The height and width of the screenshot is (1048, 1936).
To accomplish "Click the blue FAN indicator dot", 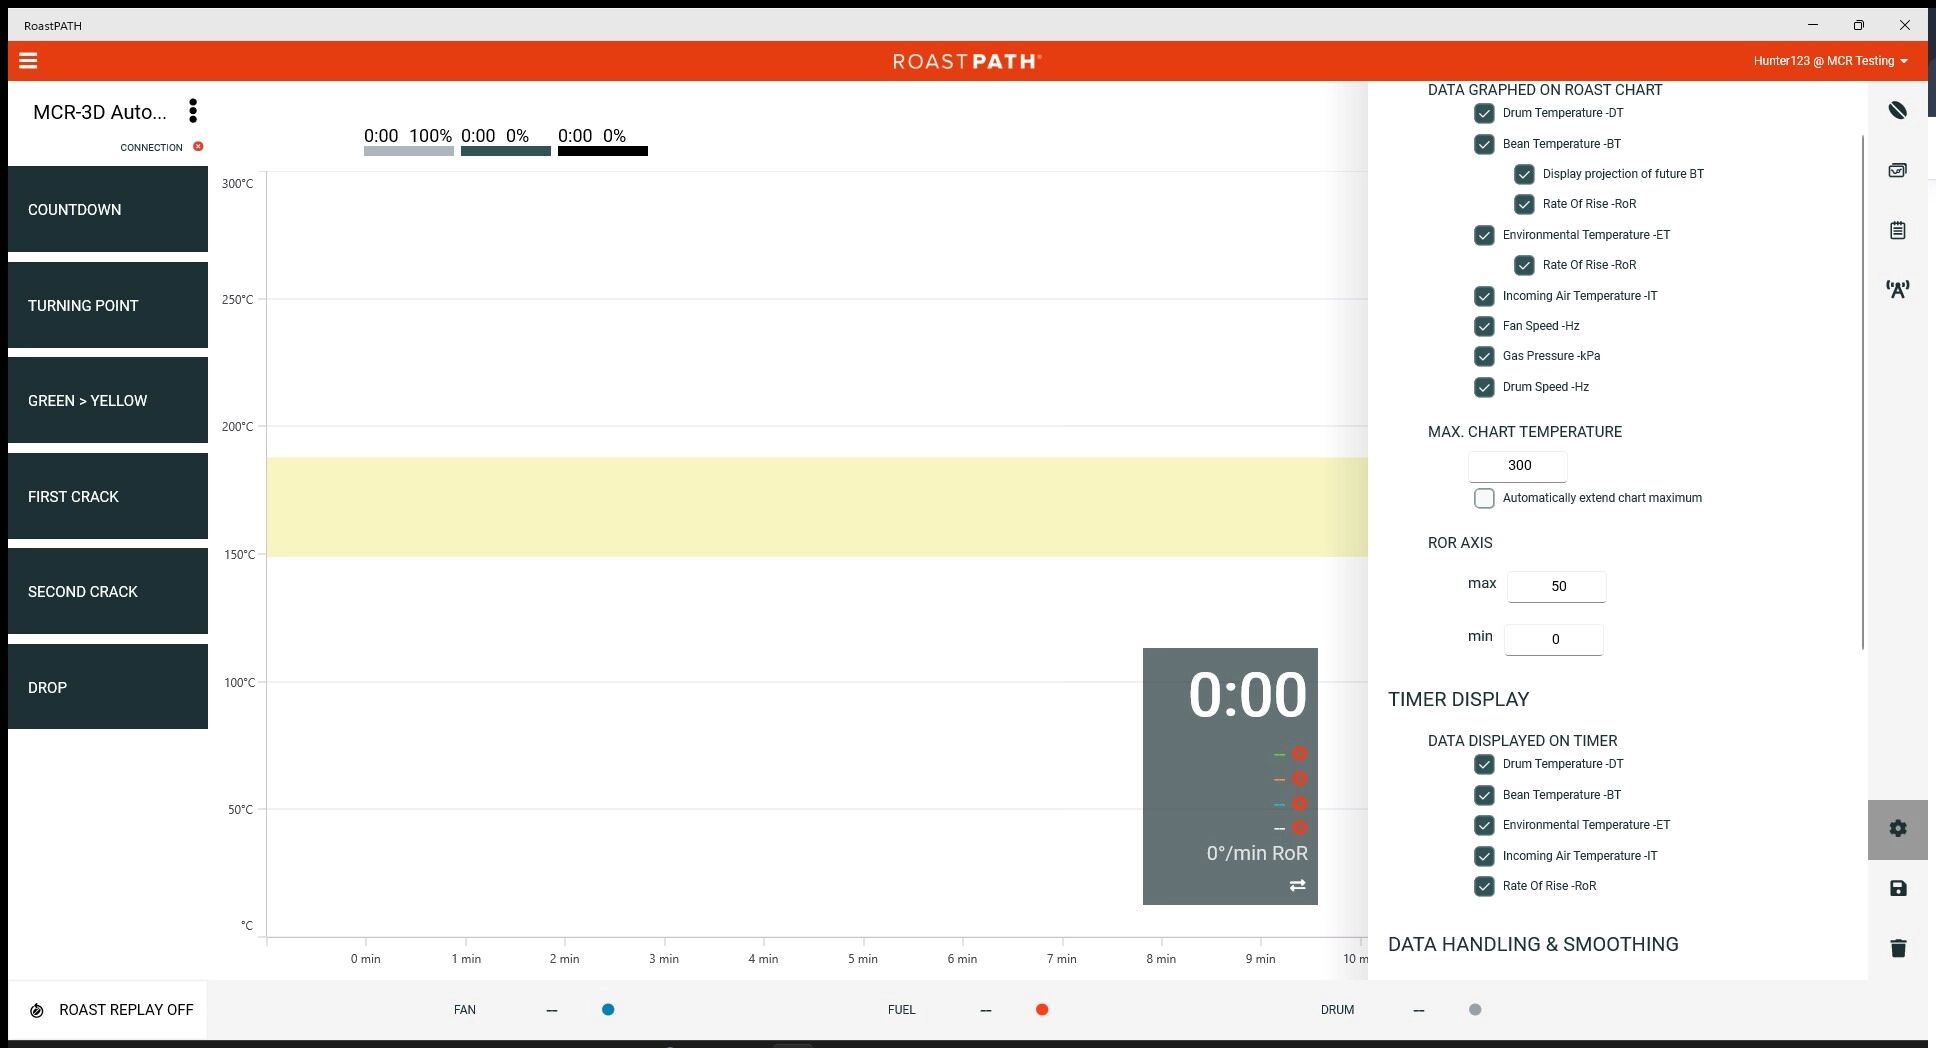I will [x=608, y=1010].
